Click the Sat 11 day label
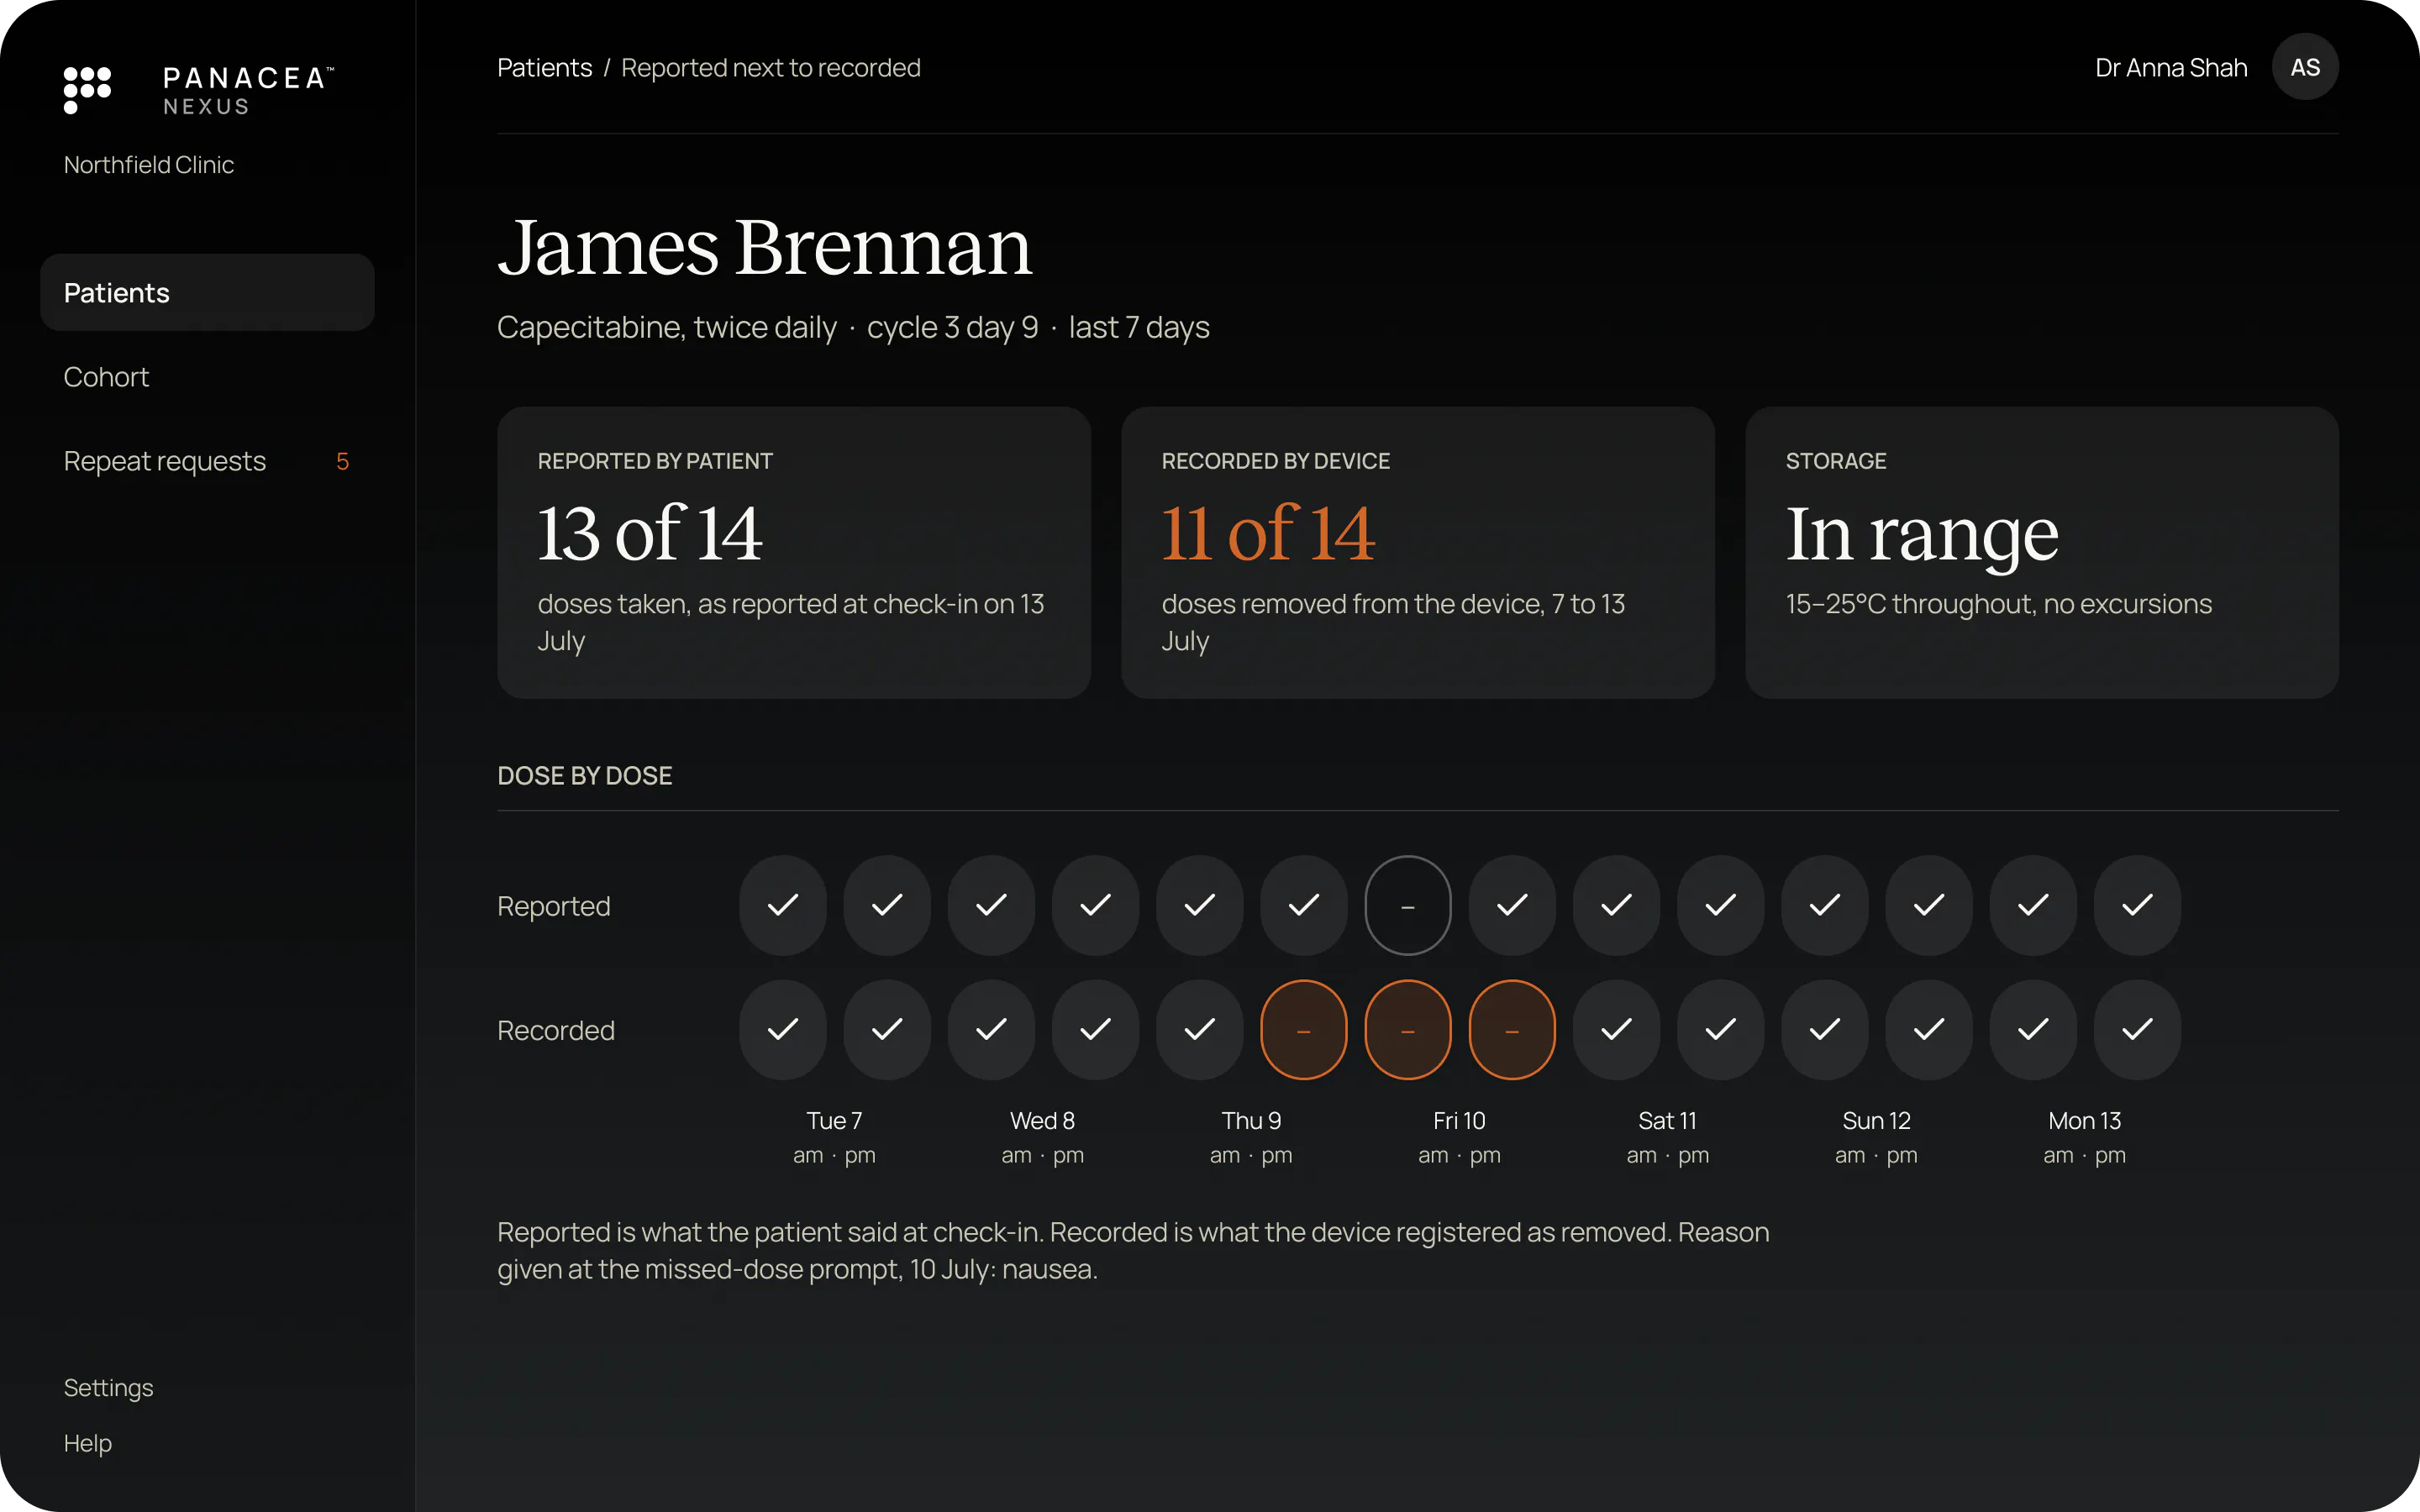 click(1667, 1120)
